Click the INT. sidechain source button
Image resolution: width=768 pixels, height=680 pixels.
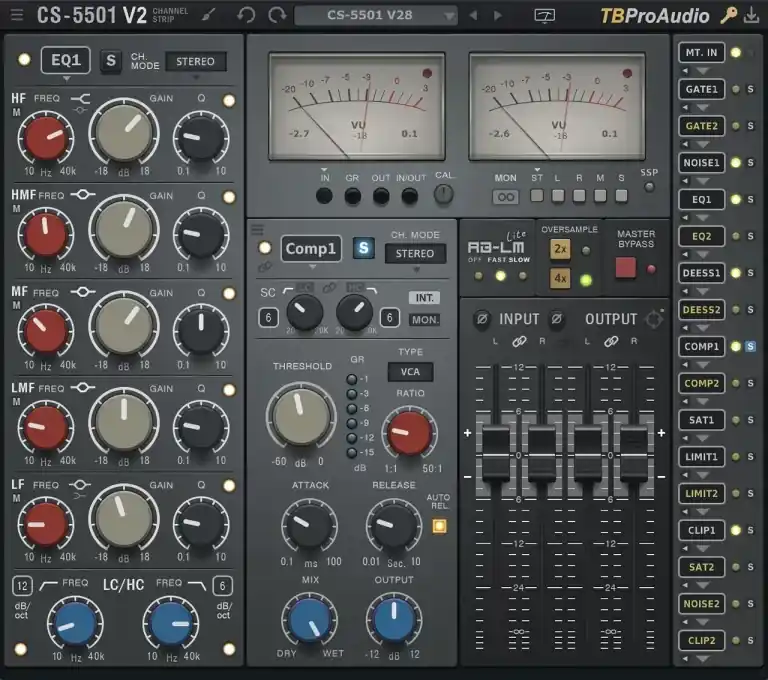pos(425,298)
